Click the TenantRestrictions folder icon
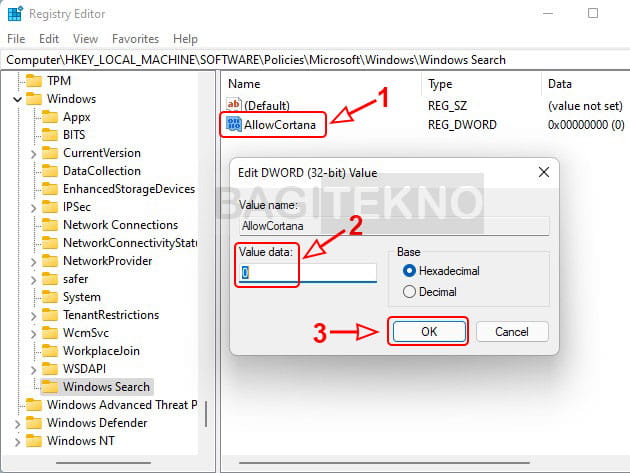The height and width of the screenshot is (473, 630). pyautogui.click(x=50, y=315)
